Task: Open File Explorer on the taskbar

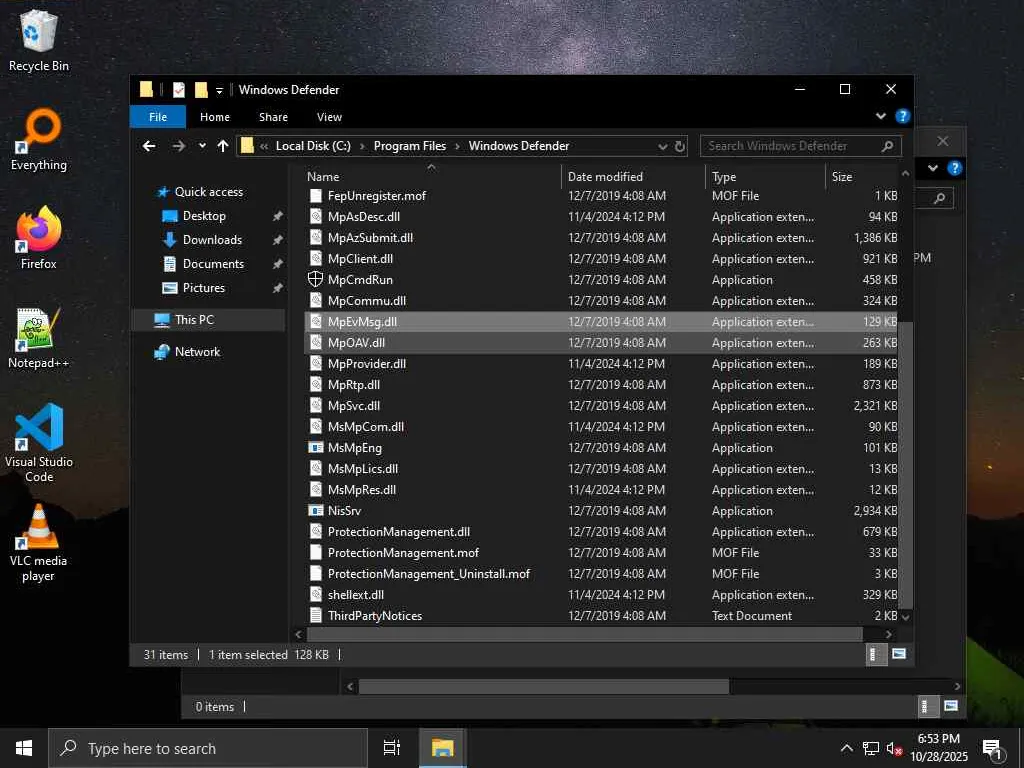Action: (442, 748)
